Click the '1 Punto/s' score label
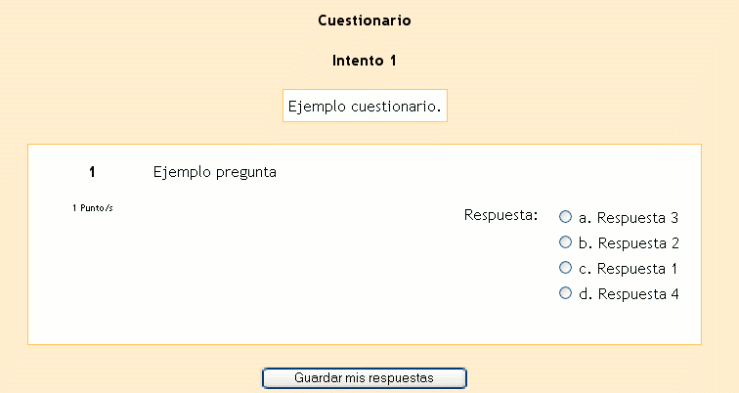739x393 pixels. 92,208
